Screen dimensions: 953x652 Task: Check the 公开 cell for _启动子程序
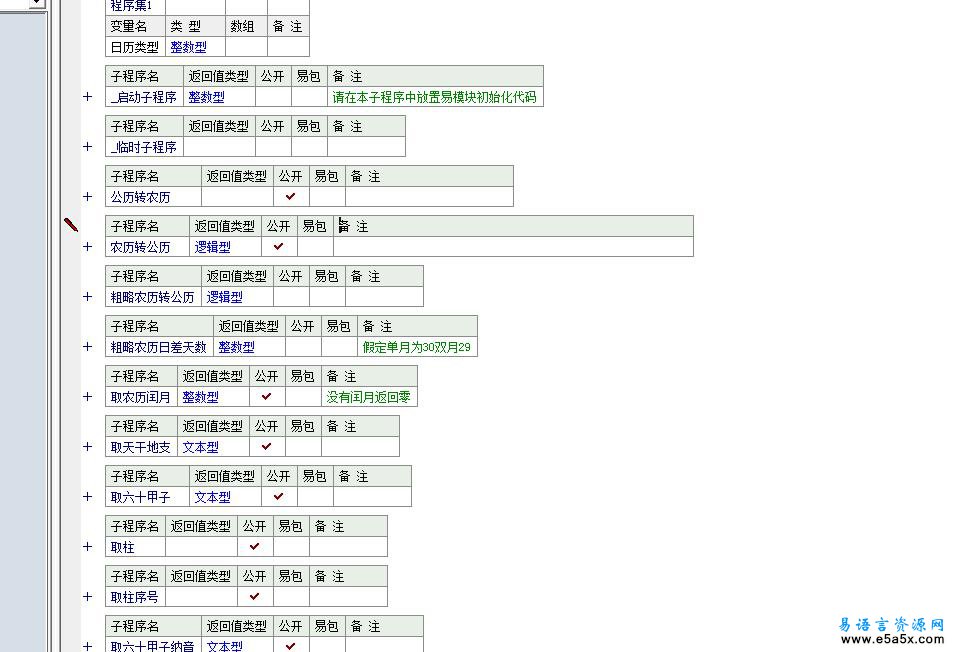click(274, 97)
